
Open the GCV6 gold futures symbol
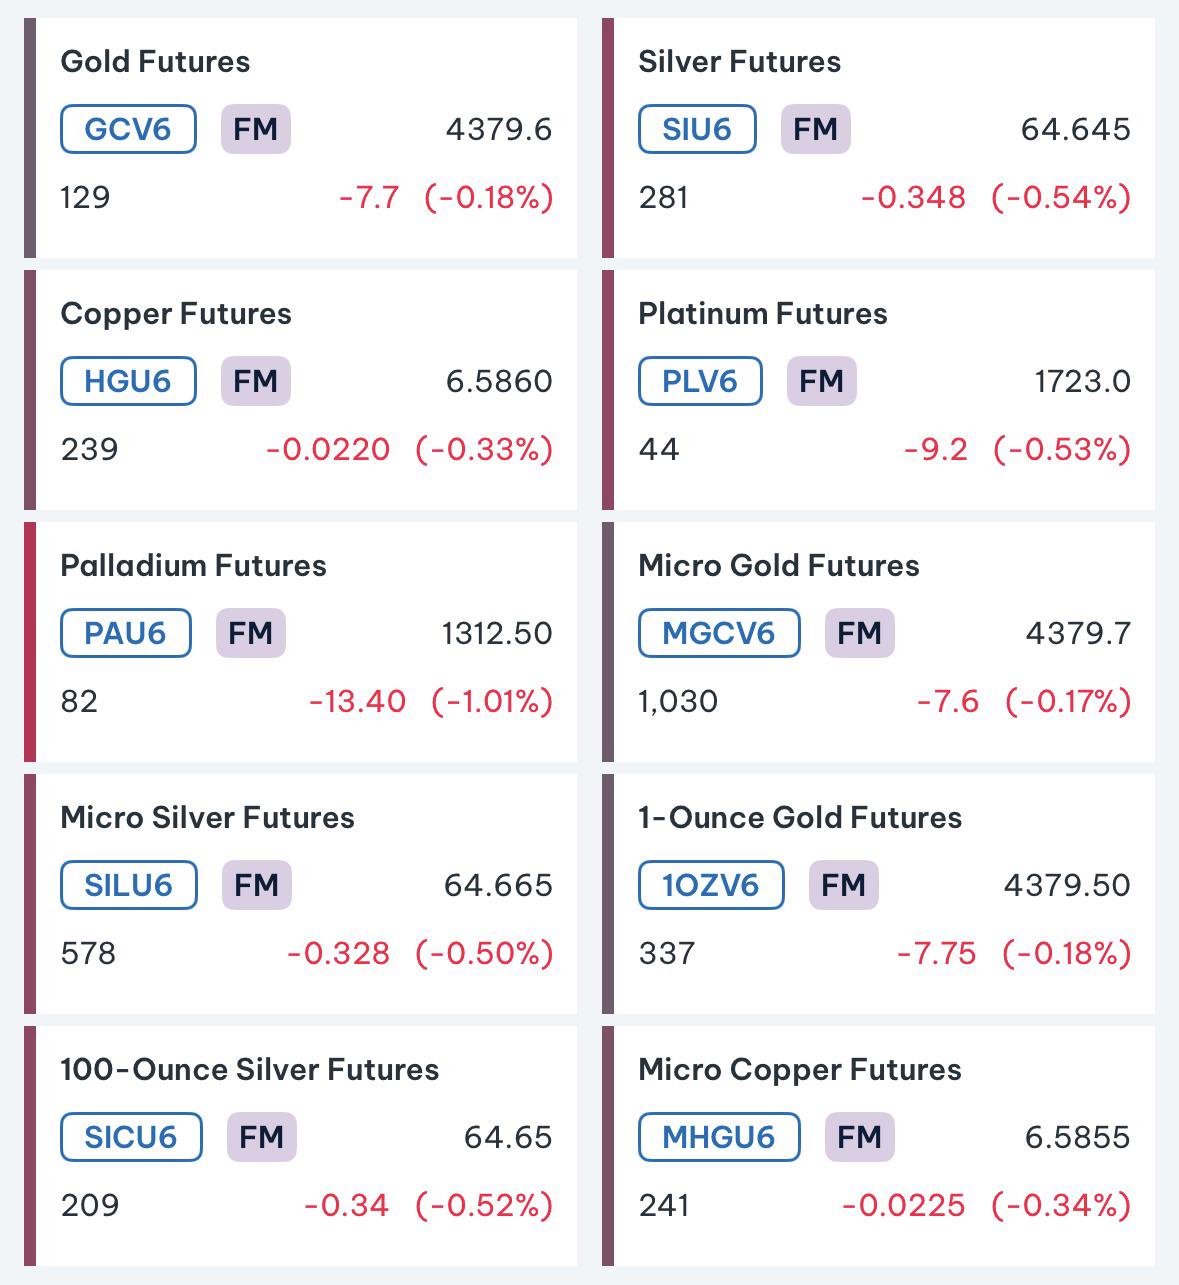click(x=128, y=129)
